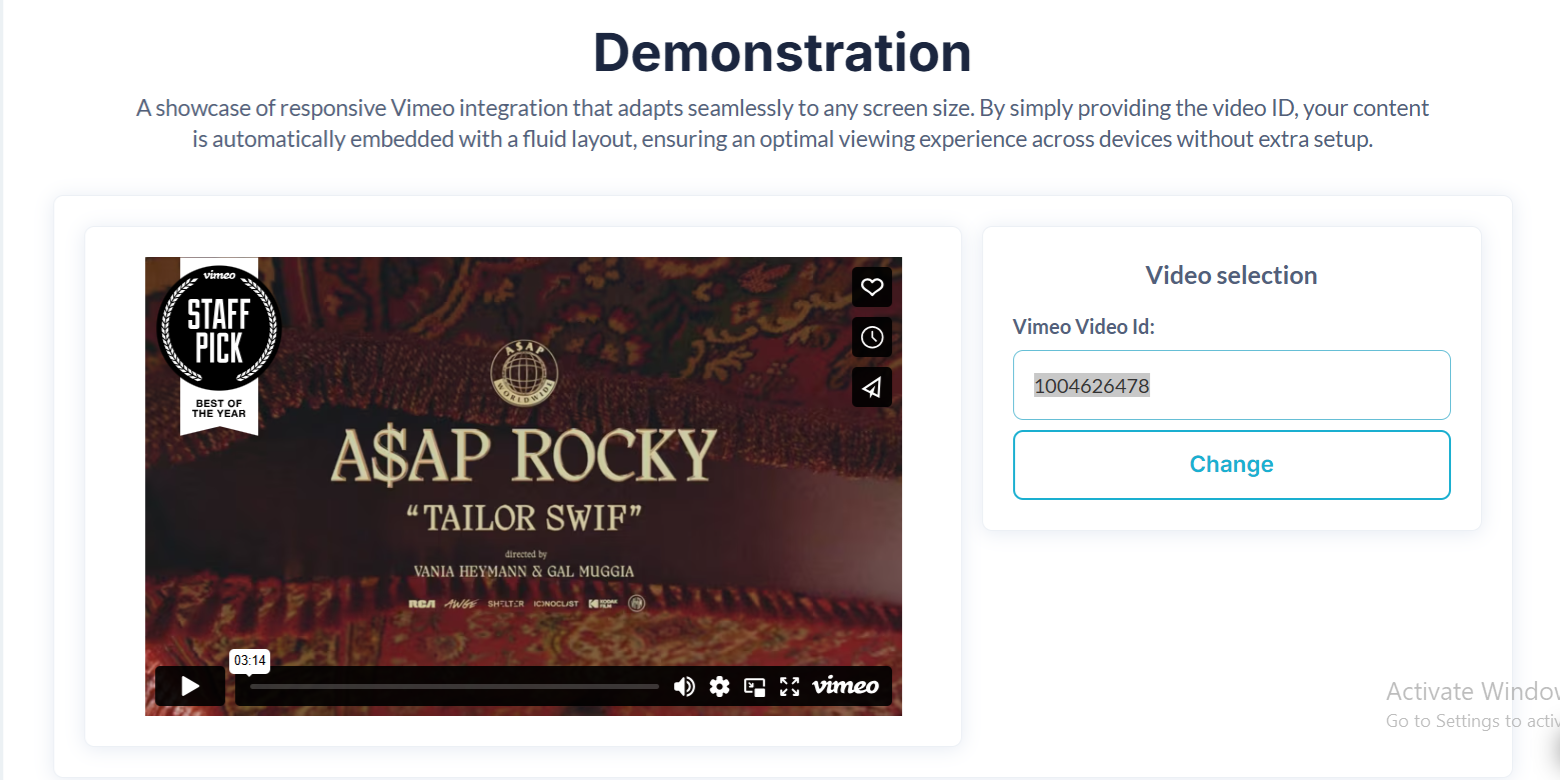Like the video with the heart icon
The height and width of the screenshot is (780, 1560).
tap(872, 287)
